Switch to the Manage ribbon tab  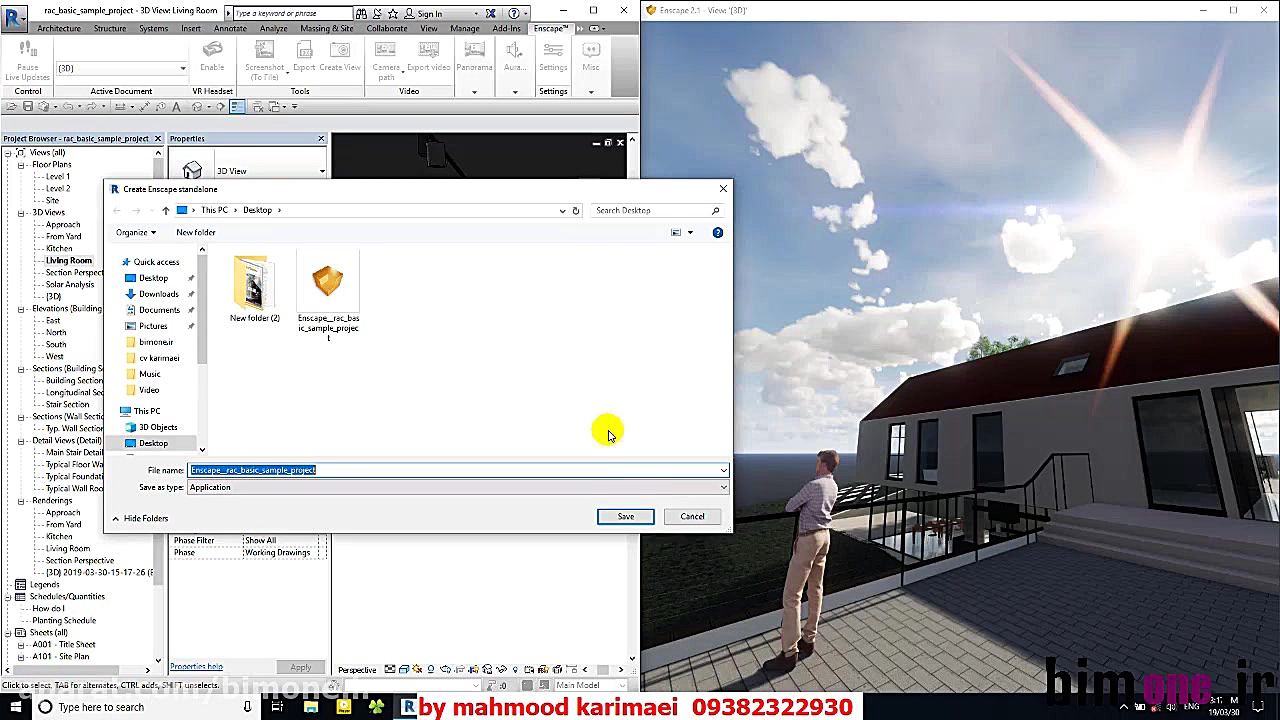pyautogui.click(x=464, y=28)
